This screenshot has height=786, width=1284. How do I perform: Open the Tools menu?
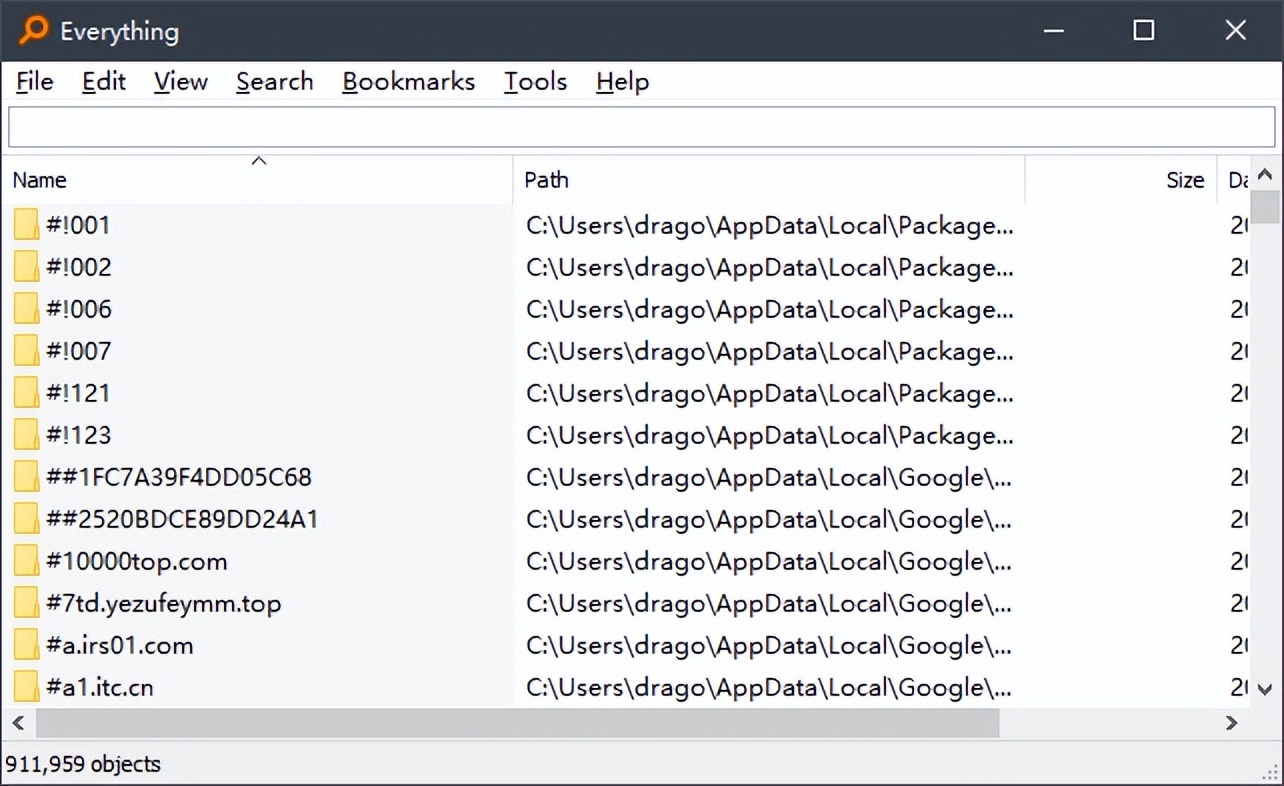pyautogui.click(x=535, y=82)
